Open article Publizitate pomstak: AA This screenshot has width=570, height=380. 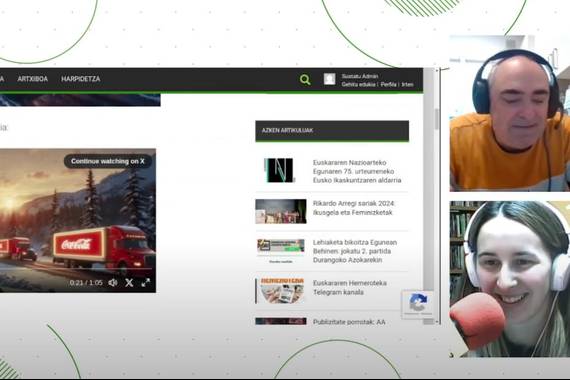click(x=349, y=322)
